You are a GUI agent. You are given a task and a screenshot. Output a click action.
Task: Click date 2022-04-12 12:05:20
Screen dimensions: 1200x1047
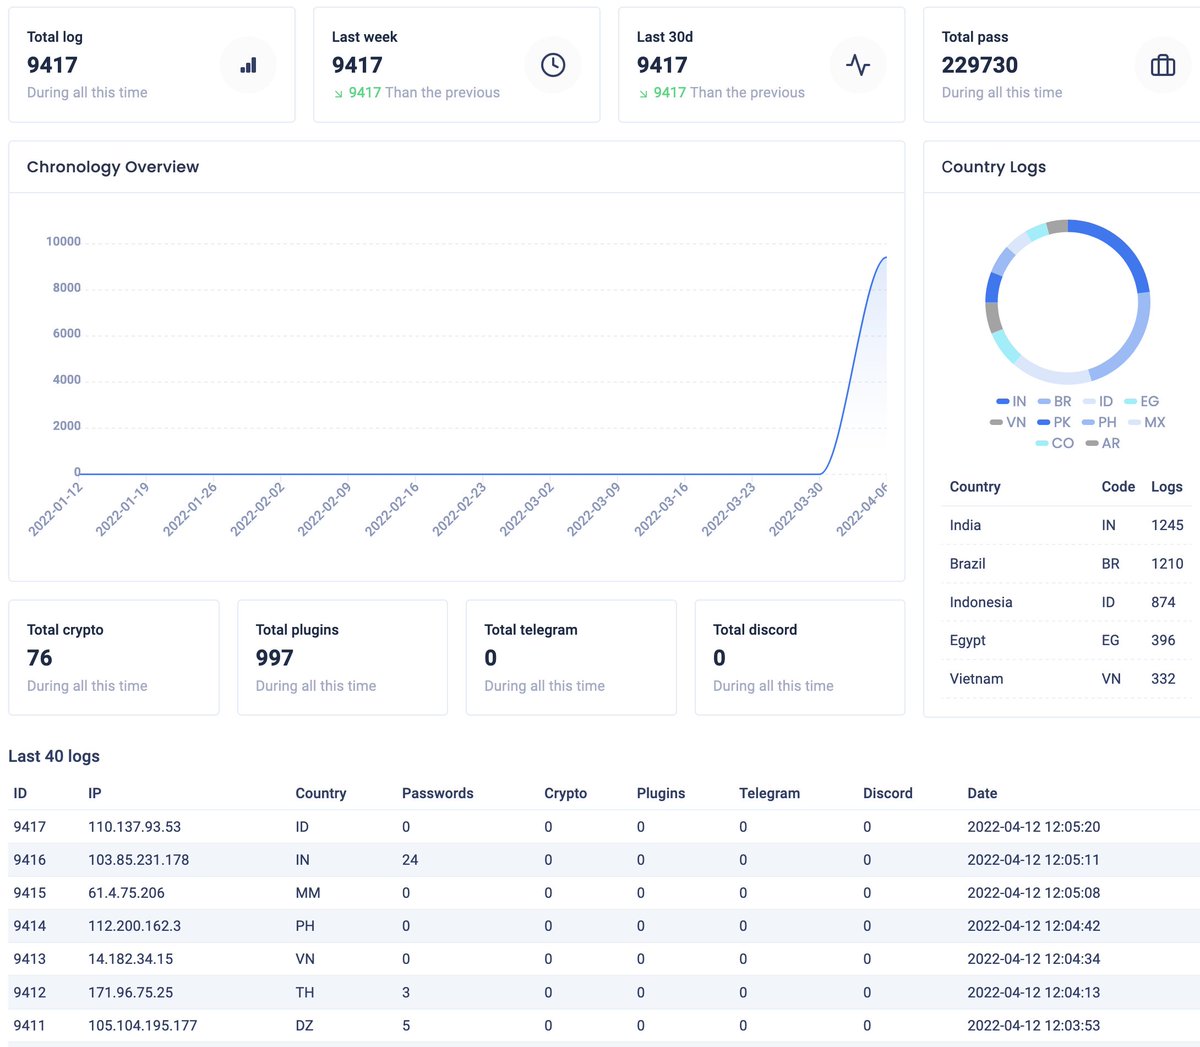click(1034, 827)
